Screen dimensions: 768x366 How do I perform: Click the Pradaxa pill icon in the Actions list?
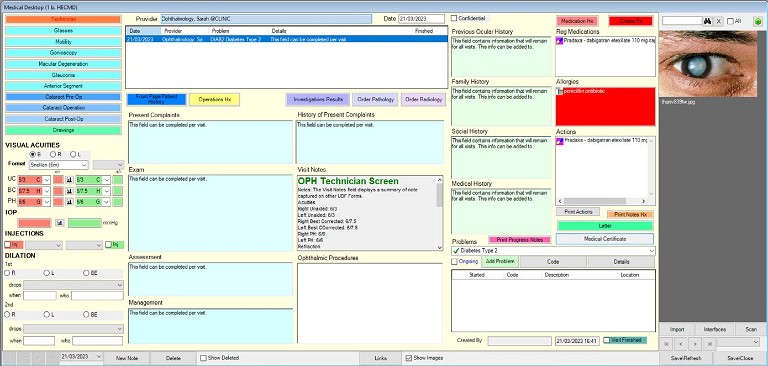pyautogui.click(x=560, y=141)
